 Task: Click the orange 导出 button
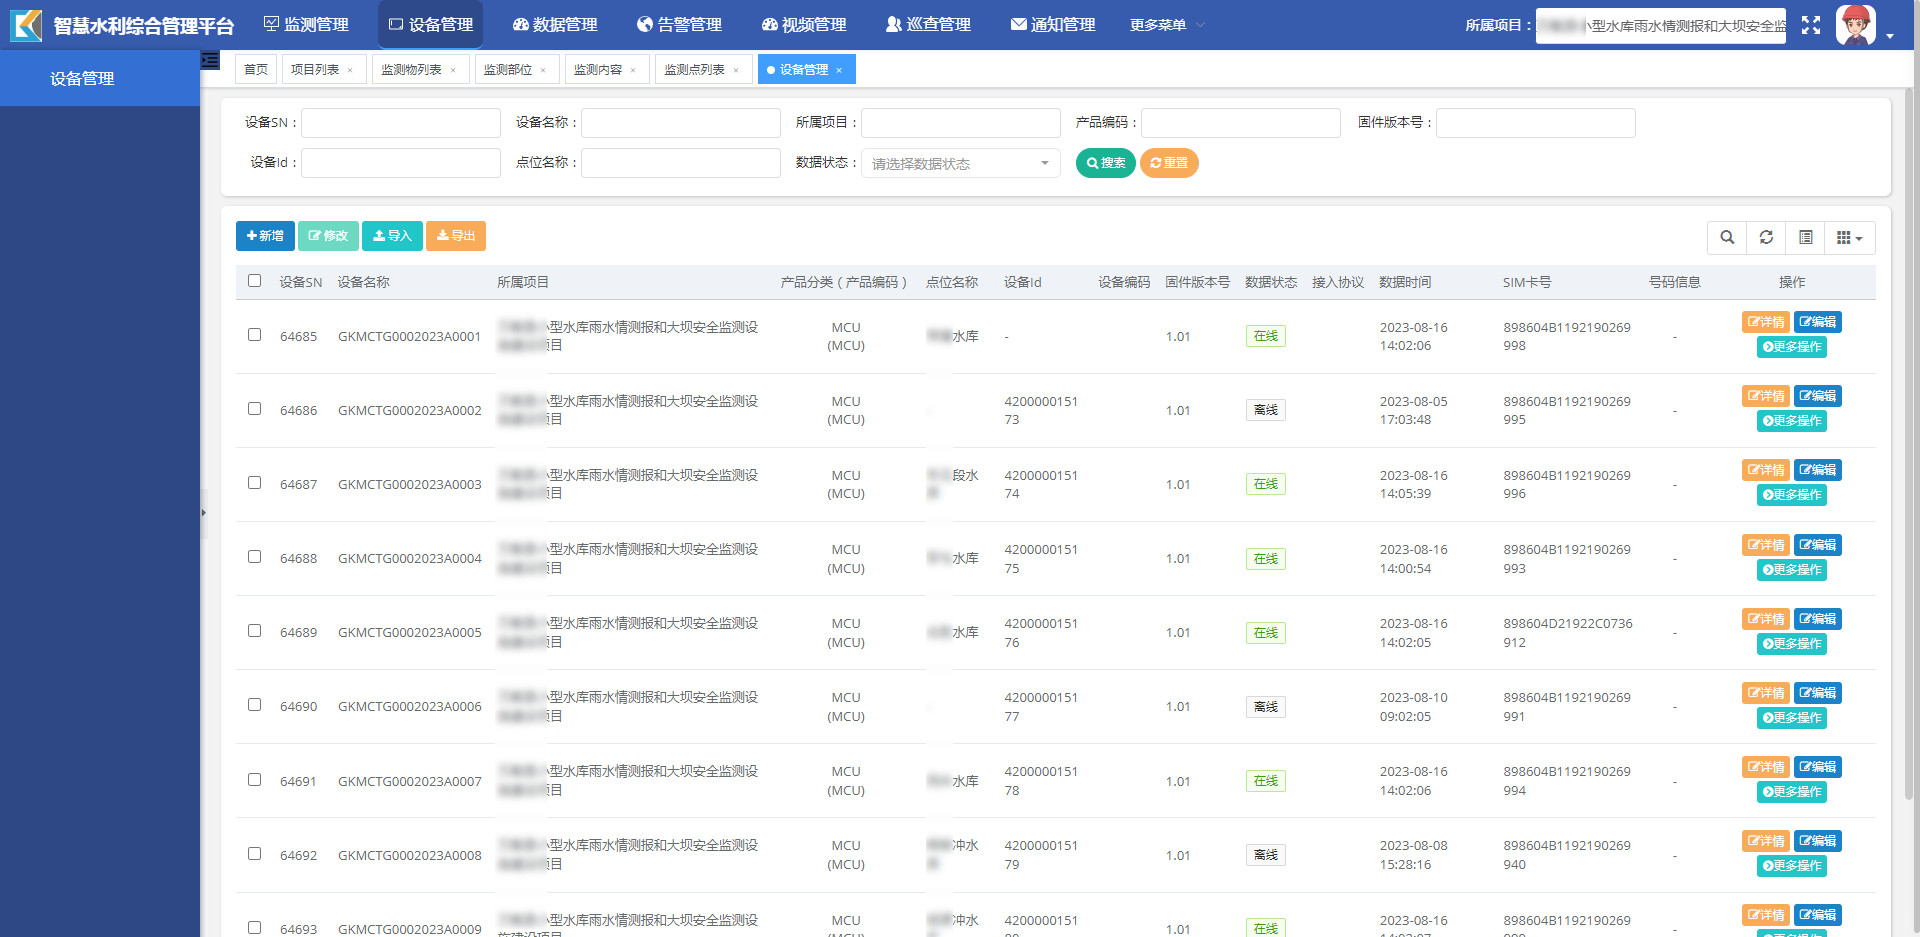(x=455, y=236)
